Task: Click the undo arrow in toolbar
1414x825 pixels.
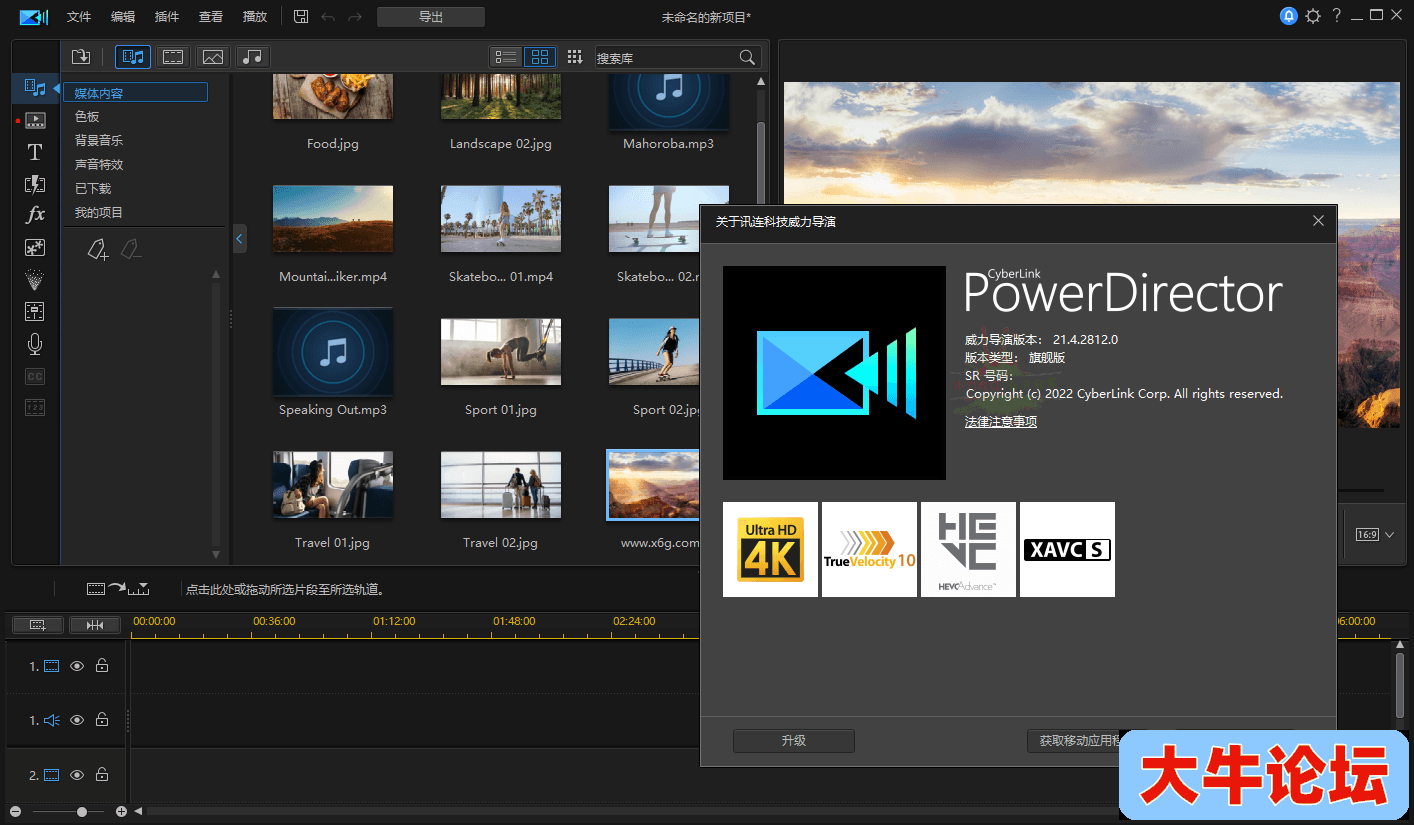Action: click(x=328, y=17)
